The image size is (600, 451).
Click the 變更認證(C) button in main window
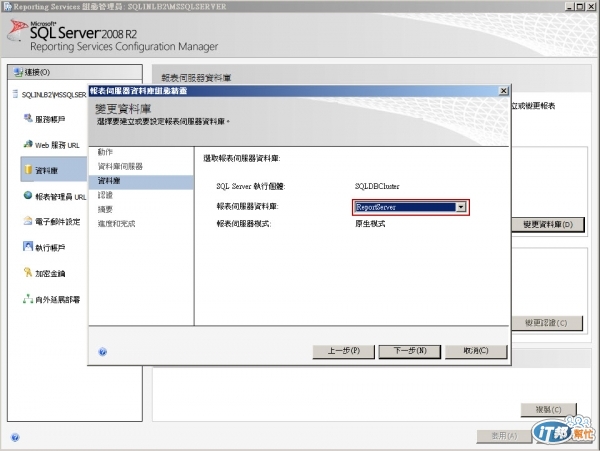click(x=546, y=323)
